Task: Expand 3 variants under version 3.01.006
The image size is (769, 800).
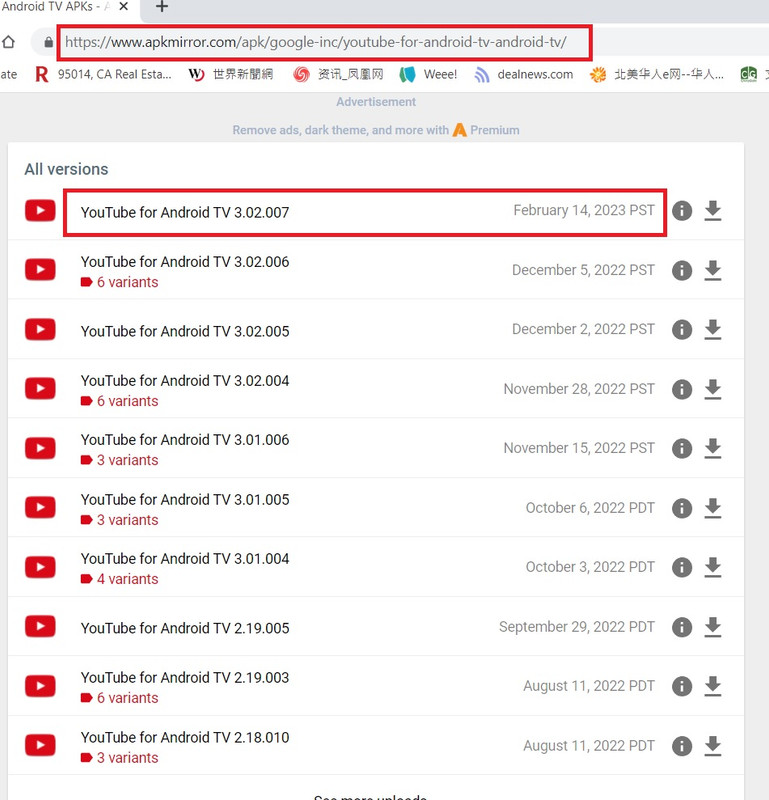Action: (119, 460)
